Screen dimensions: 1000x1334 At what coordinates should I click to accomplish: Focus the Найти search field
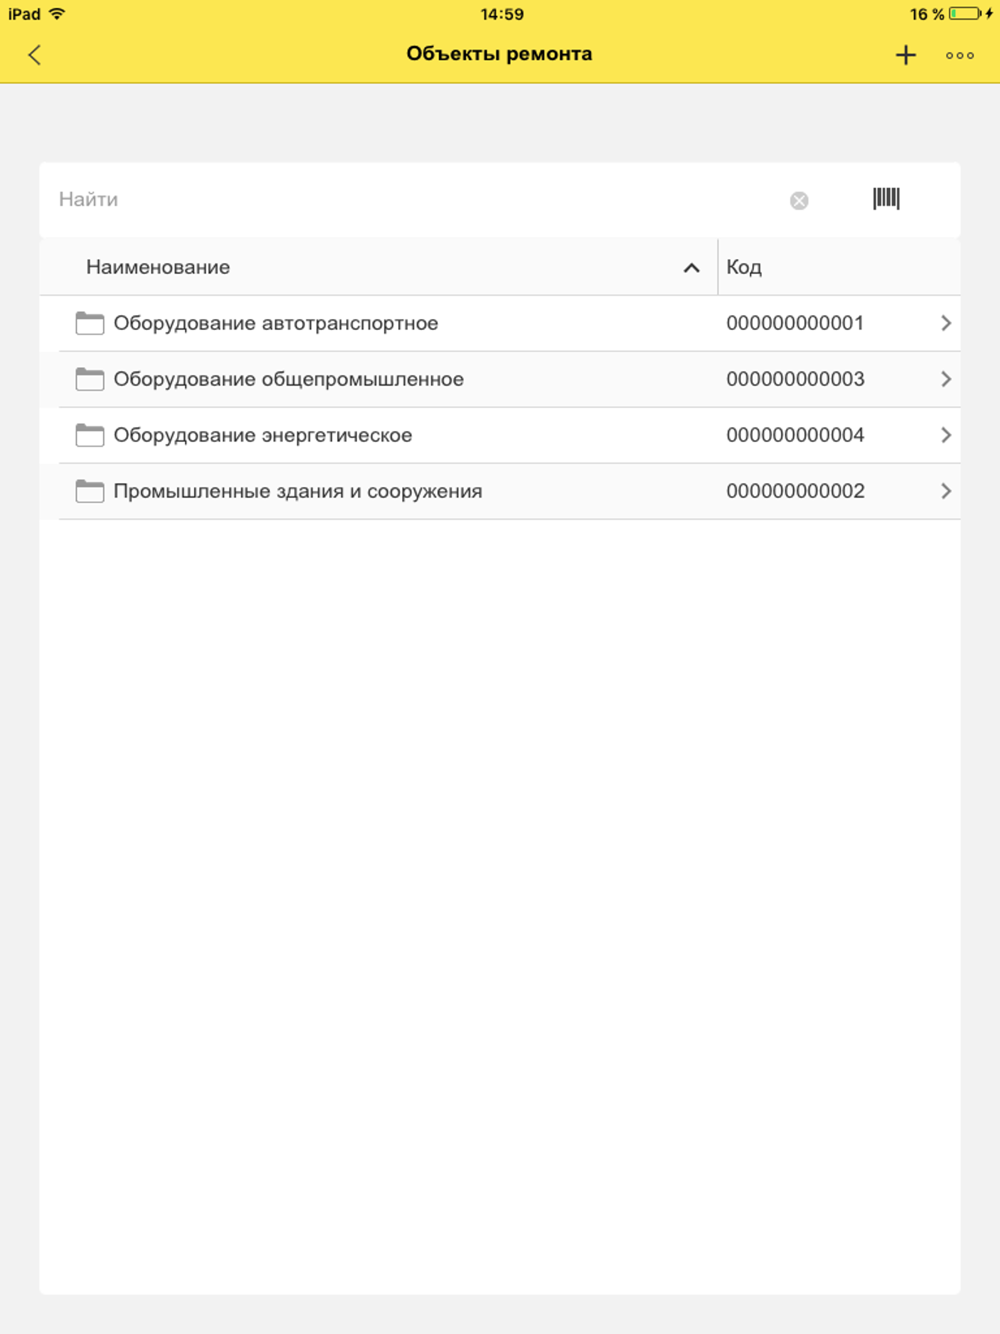pos(400,199)
